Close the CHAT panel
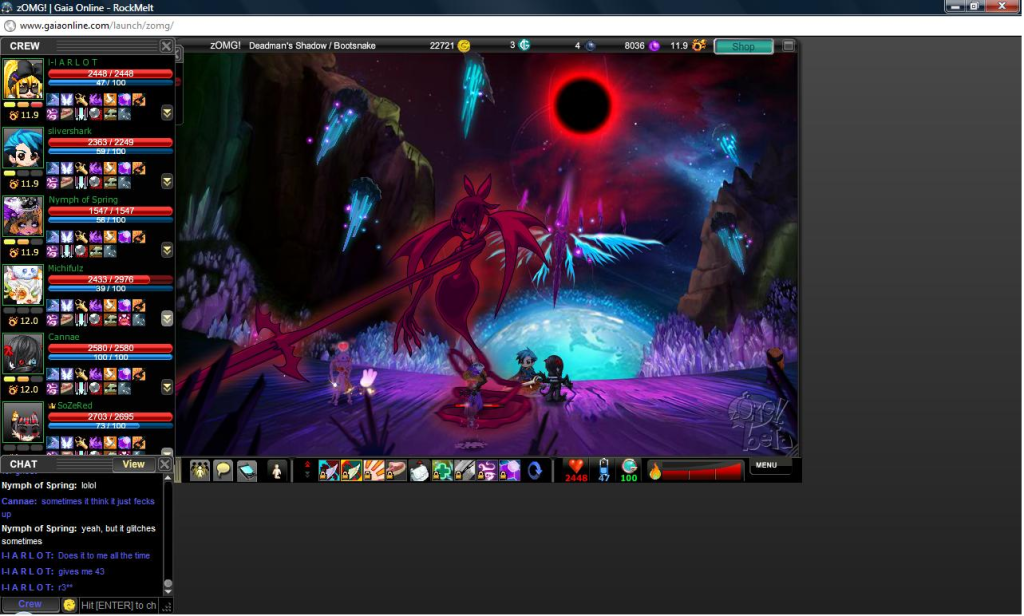Screen dimensions: 1024x616 pos(165,464)
